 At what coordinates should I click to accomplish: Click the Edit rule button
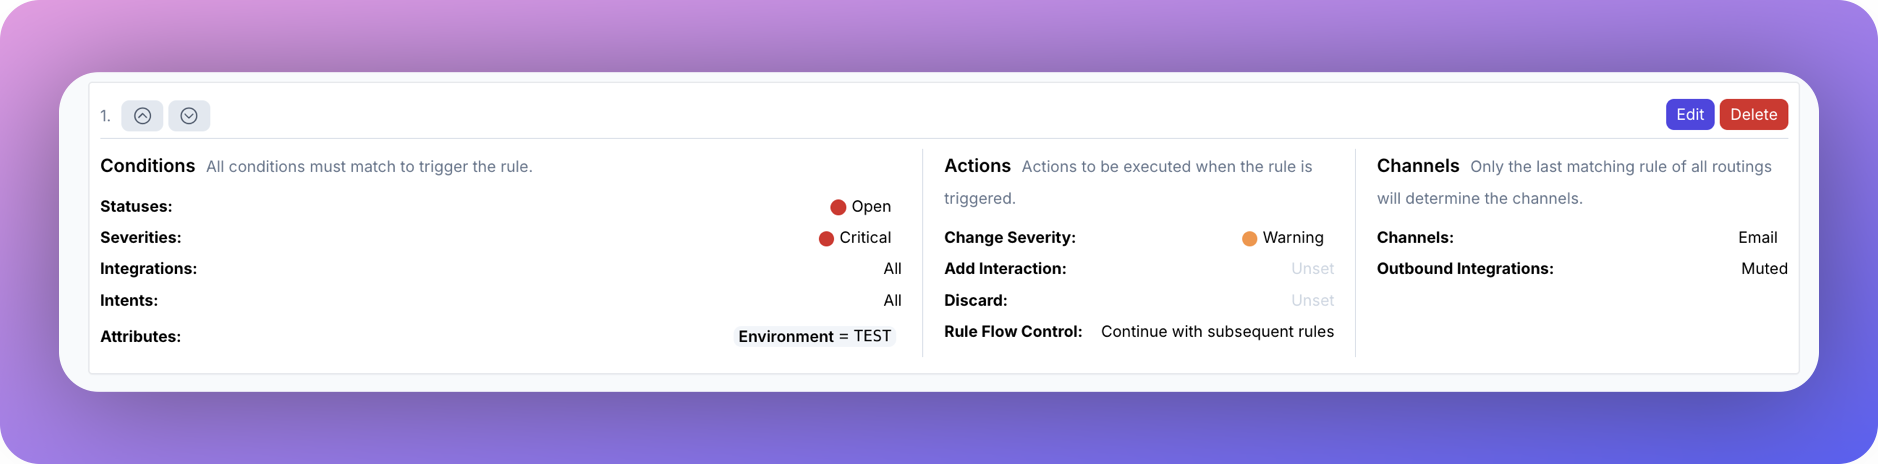coord(1689,114)
